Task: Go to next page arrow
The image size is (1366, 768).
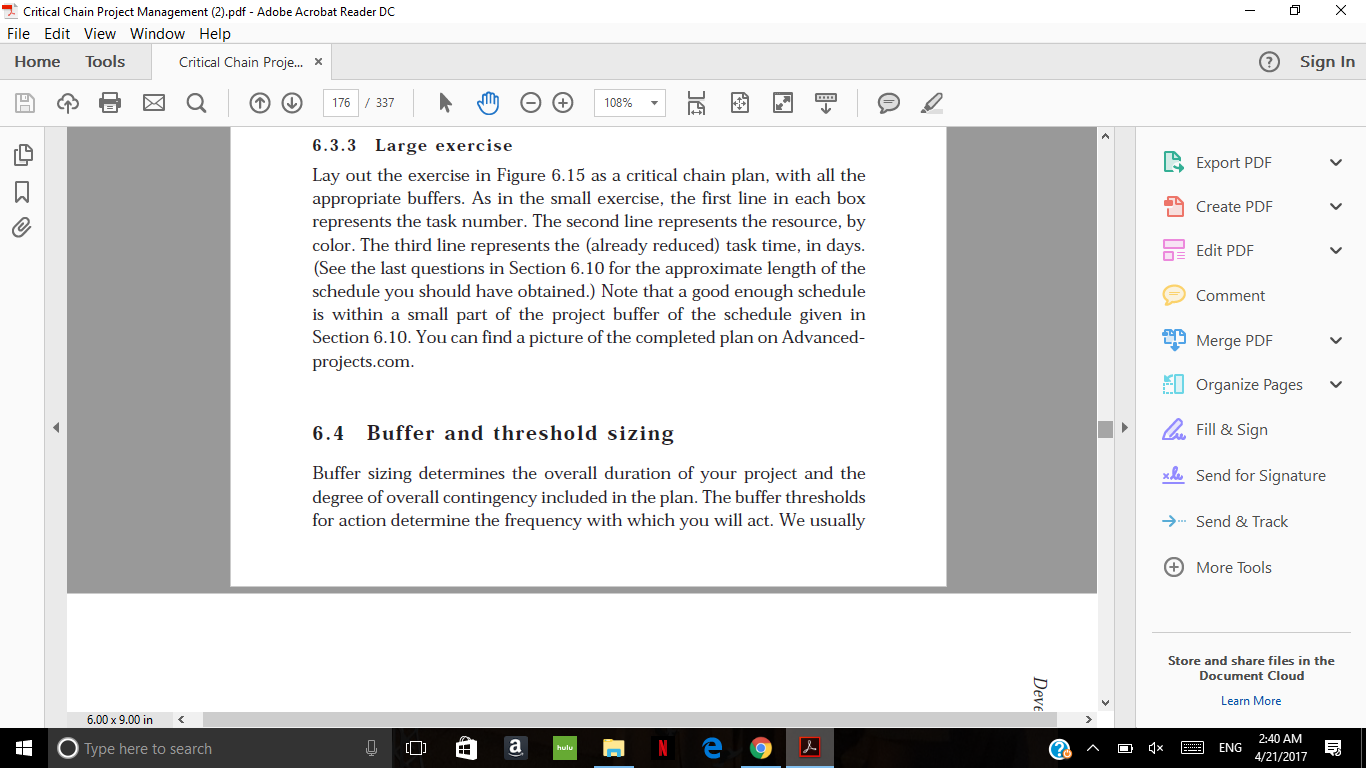Action: click(292, 103)
